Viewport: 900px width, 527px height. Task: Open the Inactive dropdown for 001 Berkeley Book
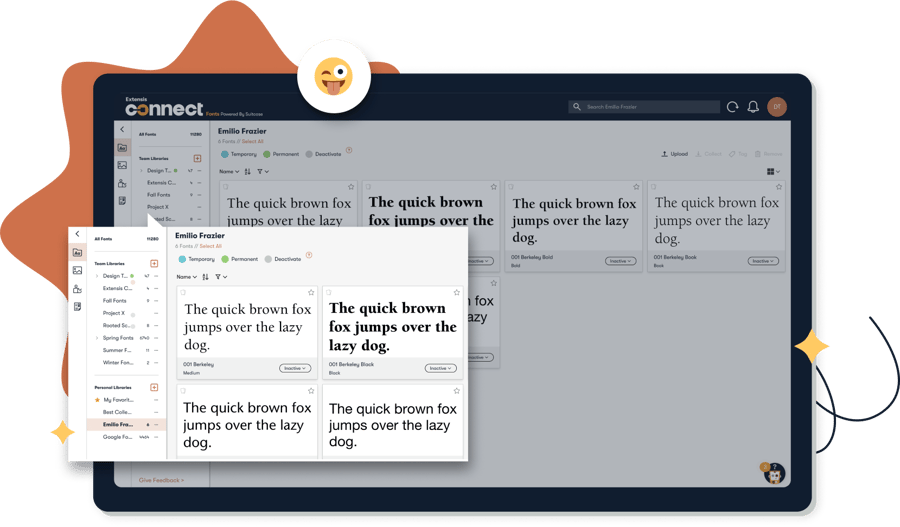click(x=763, y=261)
